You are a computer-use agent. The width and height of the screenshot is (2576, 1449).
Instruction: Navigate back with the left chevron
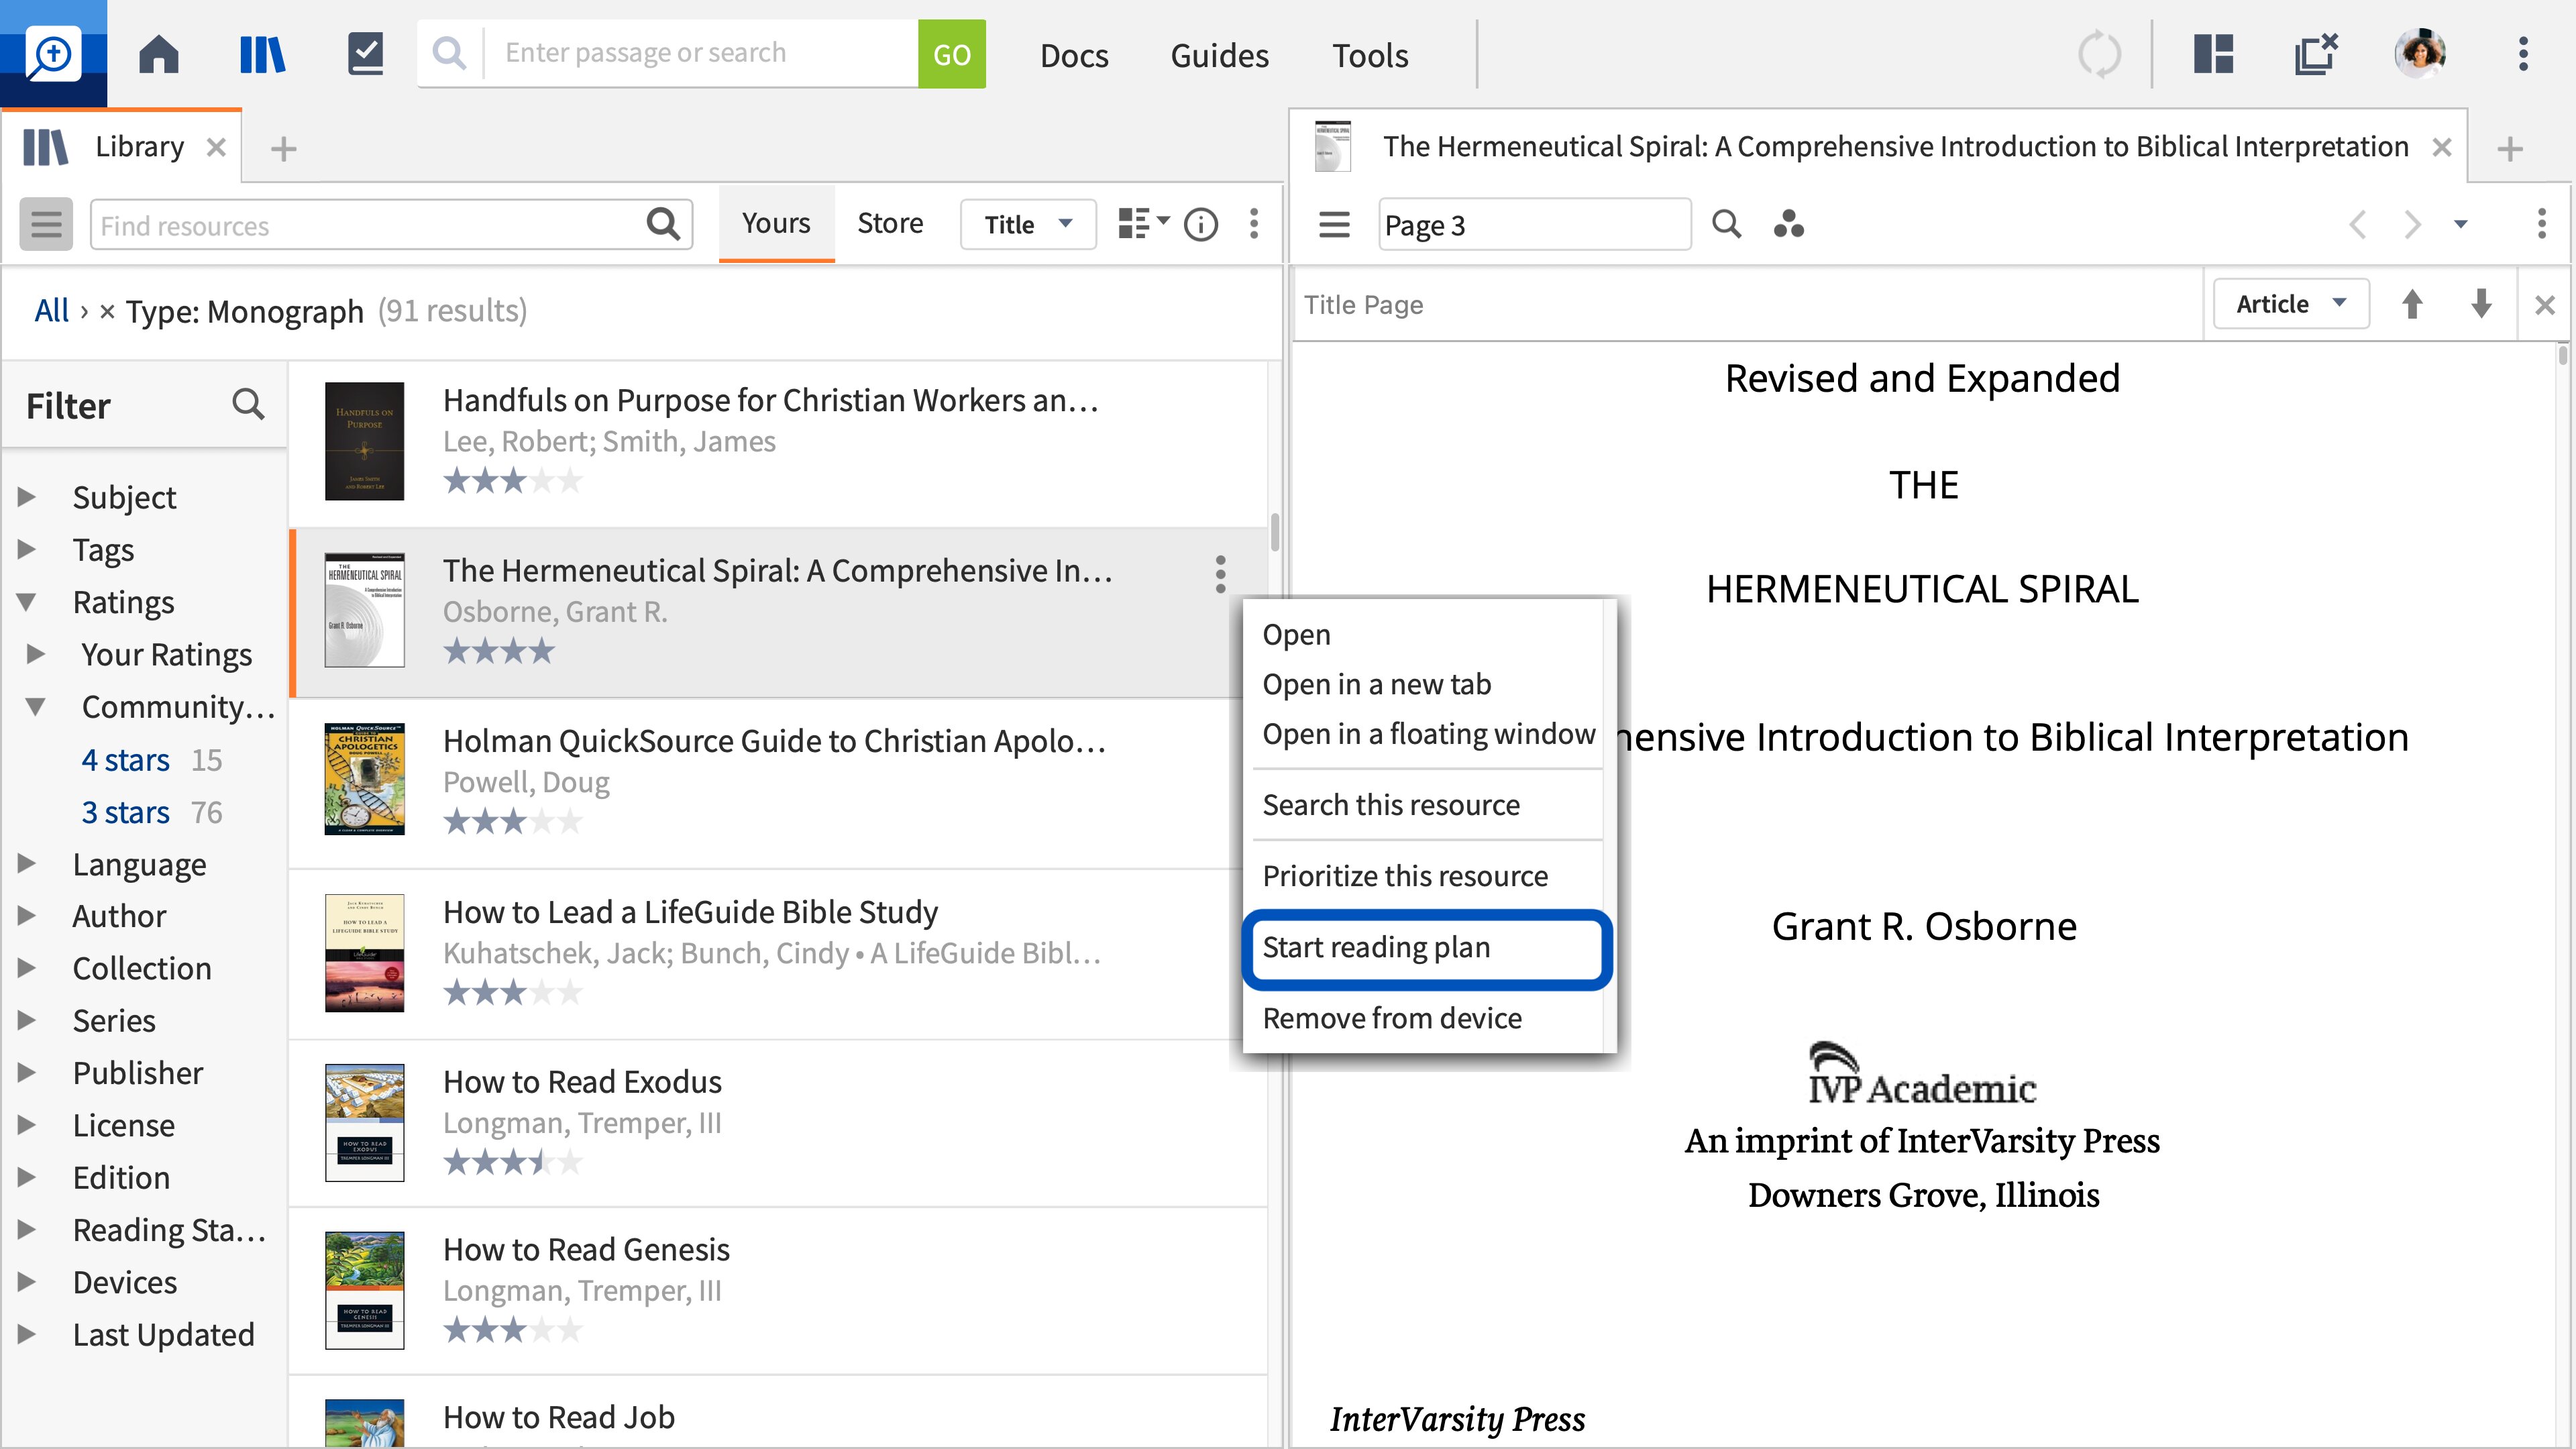coord(2357,224)
